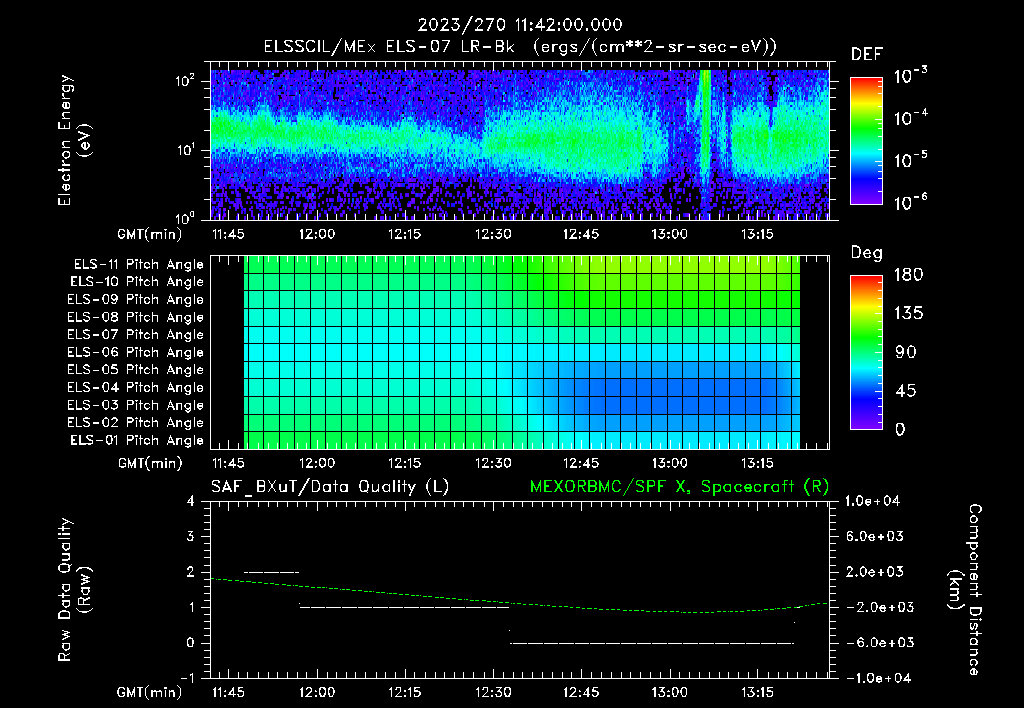Click the Deg pitch angle color bar
Viewport: 1024px width, 708px height.
click(867, 352)
